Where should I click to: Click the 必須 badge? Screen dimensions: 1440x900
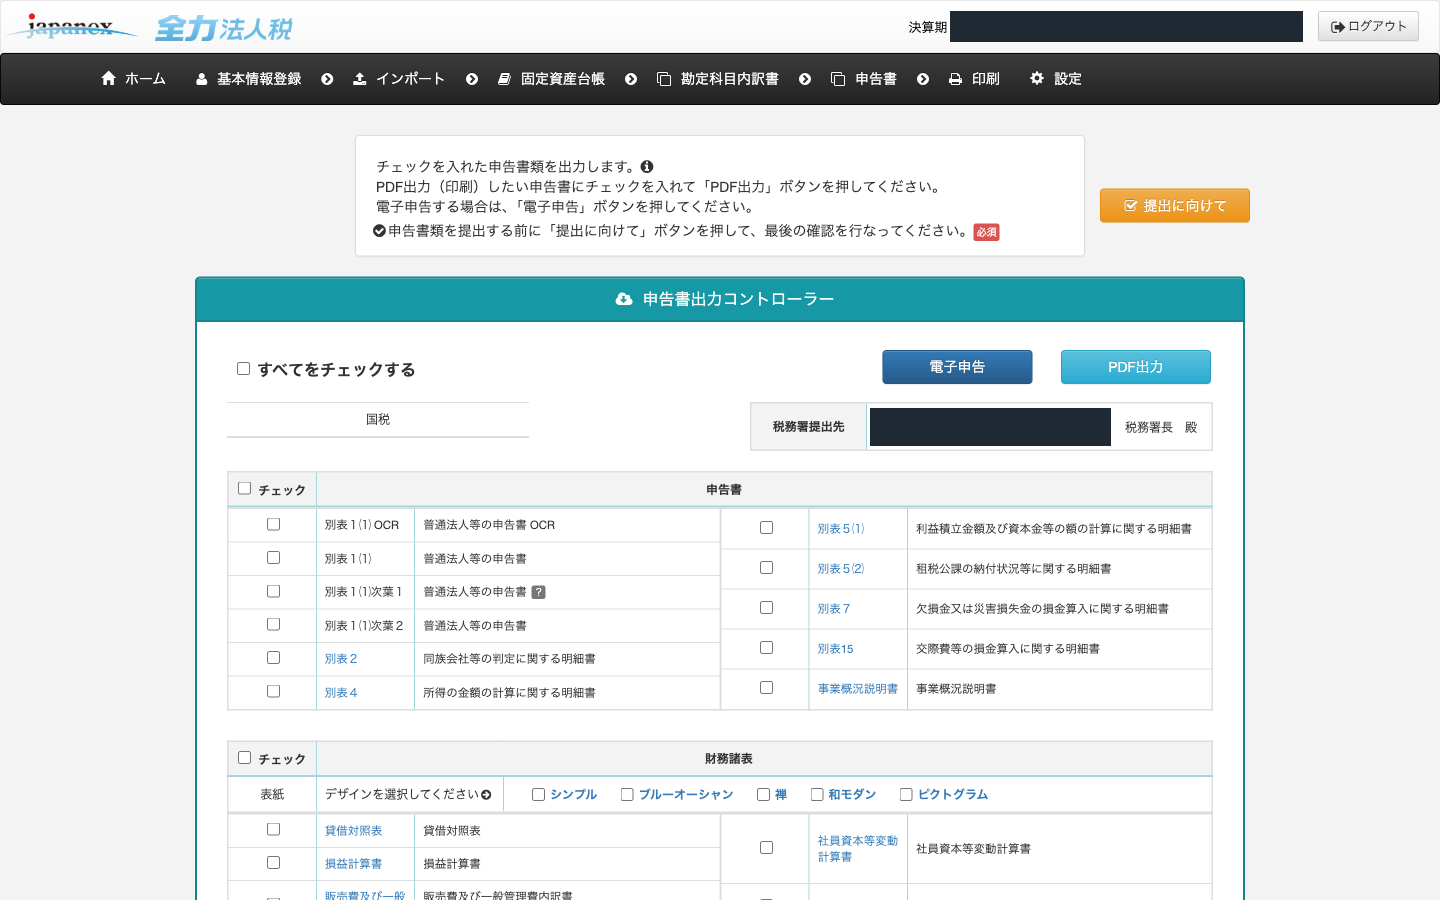986,232
